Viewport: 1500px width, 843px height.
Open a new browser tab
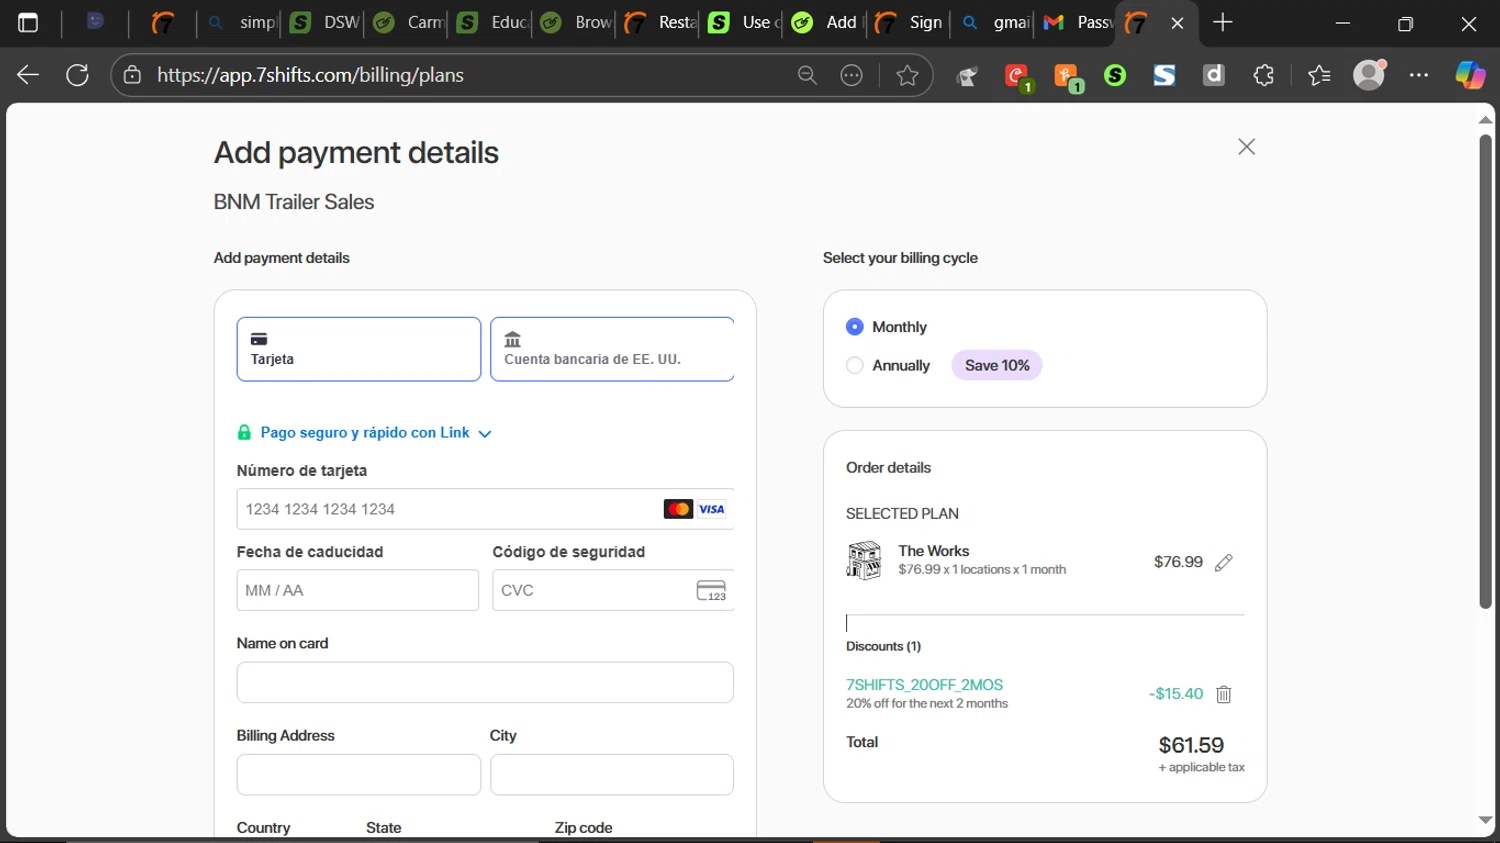pos(1222,23)
